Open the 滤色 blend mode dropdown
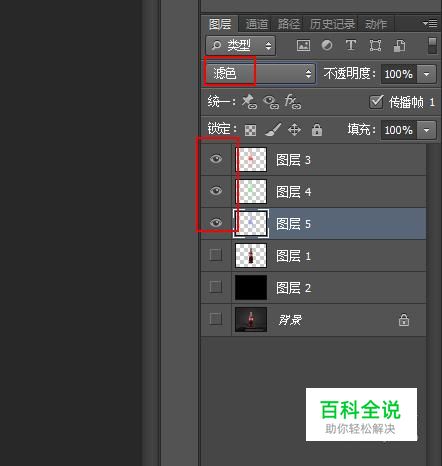 pyautogui.click(x=260, y=73)
